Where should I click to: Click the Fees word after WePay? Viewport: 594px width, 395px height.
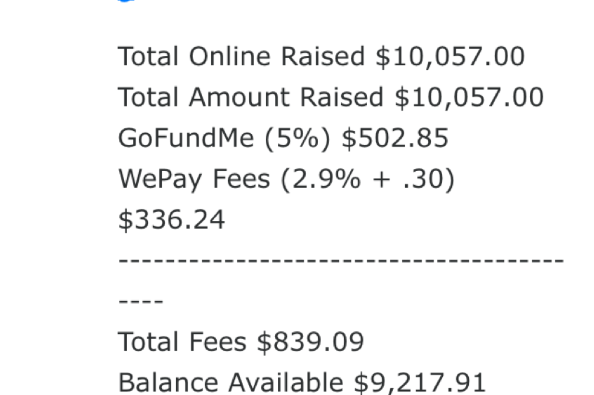pyautogui.click(x=241, y=179)
